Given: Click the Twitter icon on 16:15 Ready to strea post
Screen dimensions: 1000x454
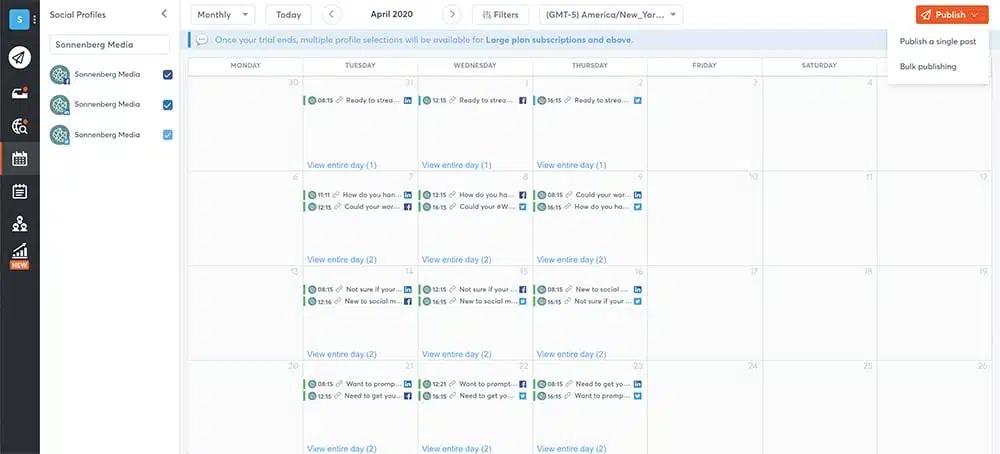Looking at the screenshot, I should tap(637, 100).
